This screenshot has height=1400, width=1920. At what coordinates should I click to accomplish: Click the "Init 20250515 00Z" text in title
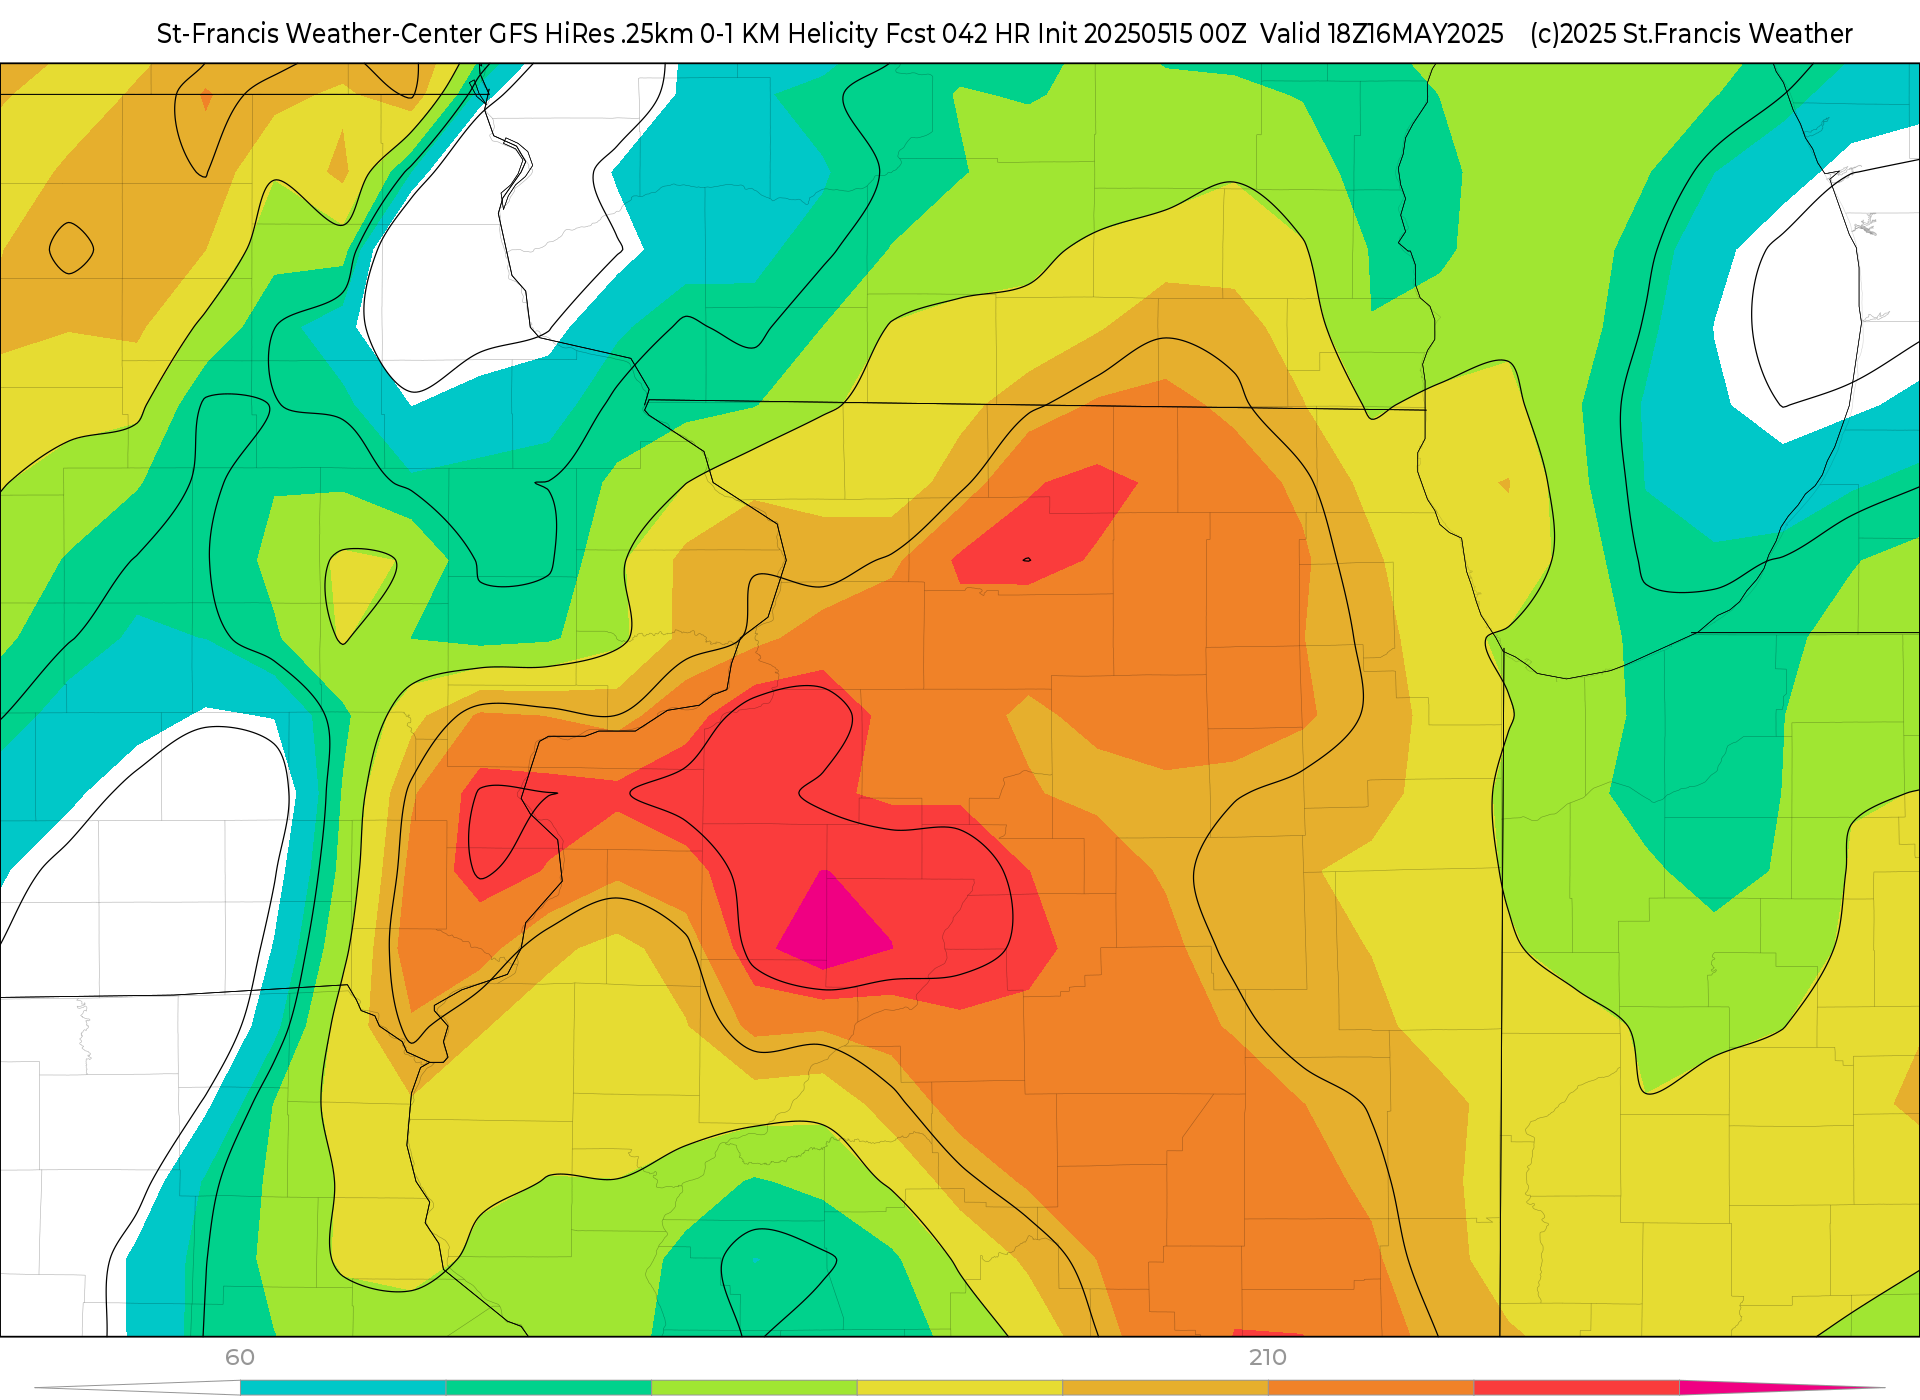[x=1142, y=34]
